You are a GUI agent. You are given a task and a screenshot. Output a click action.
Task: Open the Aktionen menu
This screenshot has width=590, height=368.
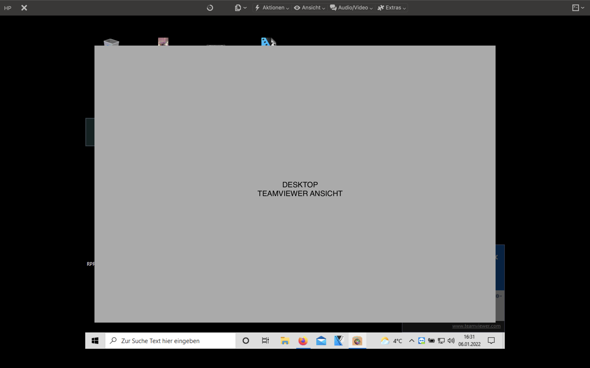272,8
